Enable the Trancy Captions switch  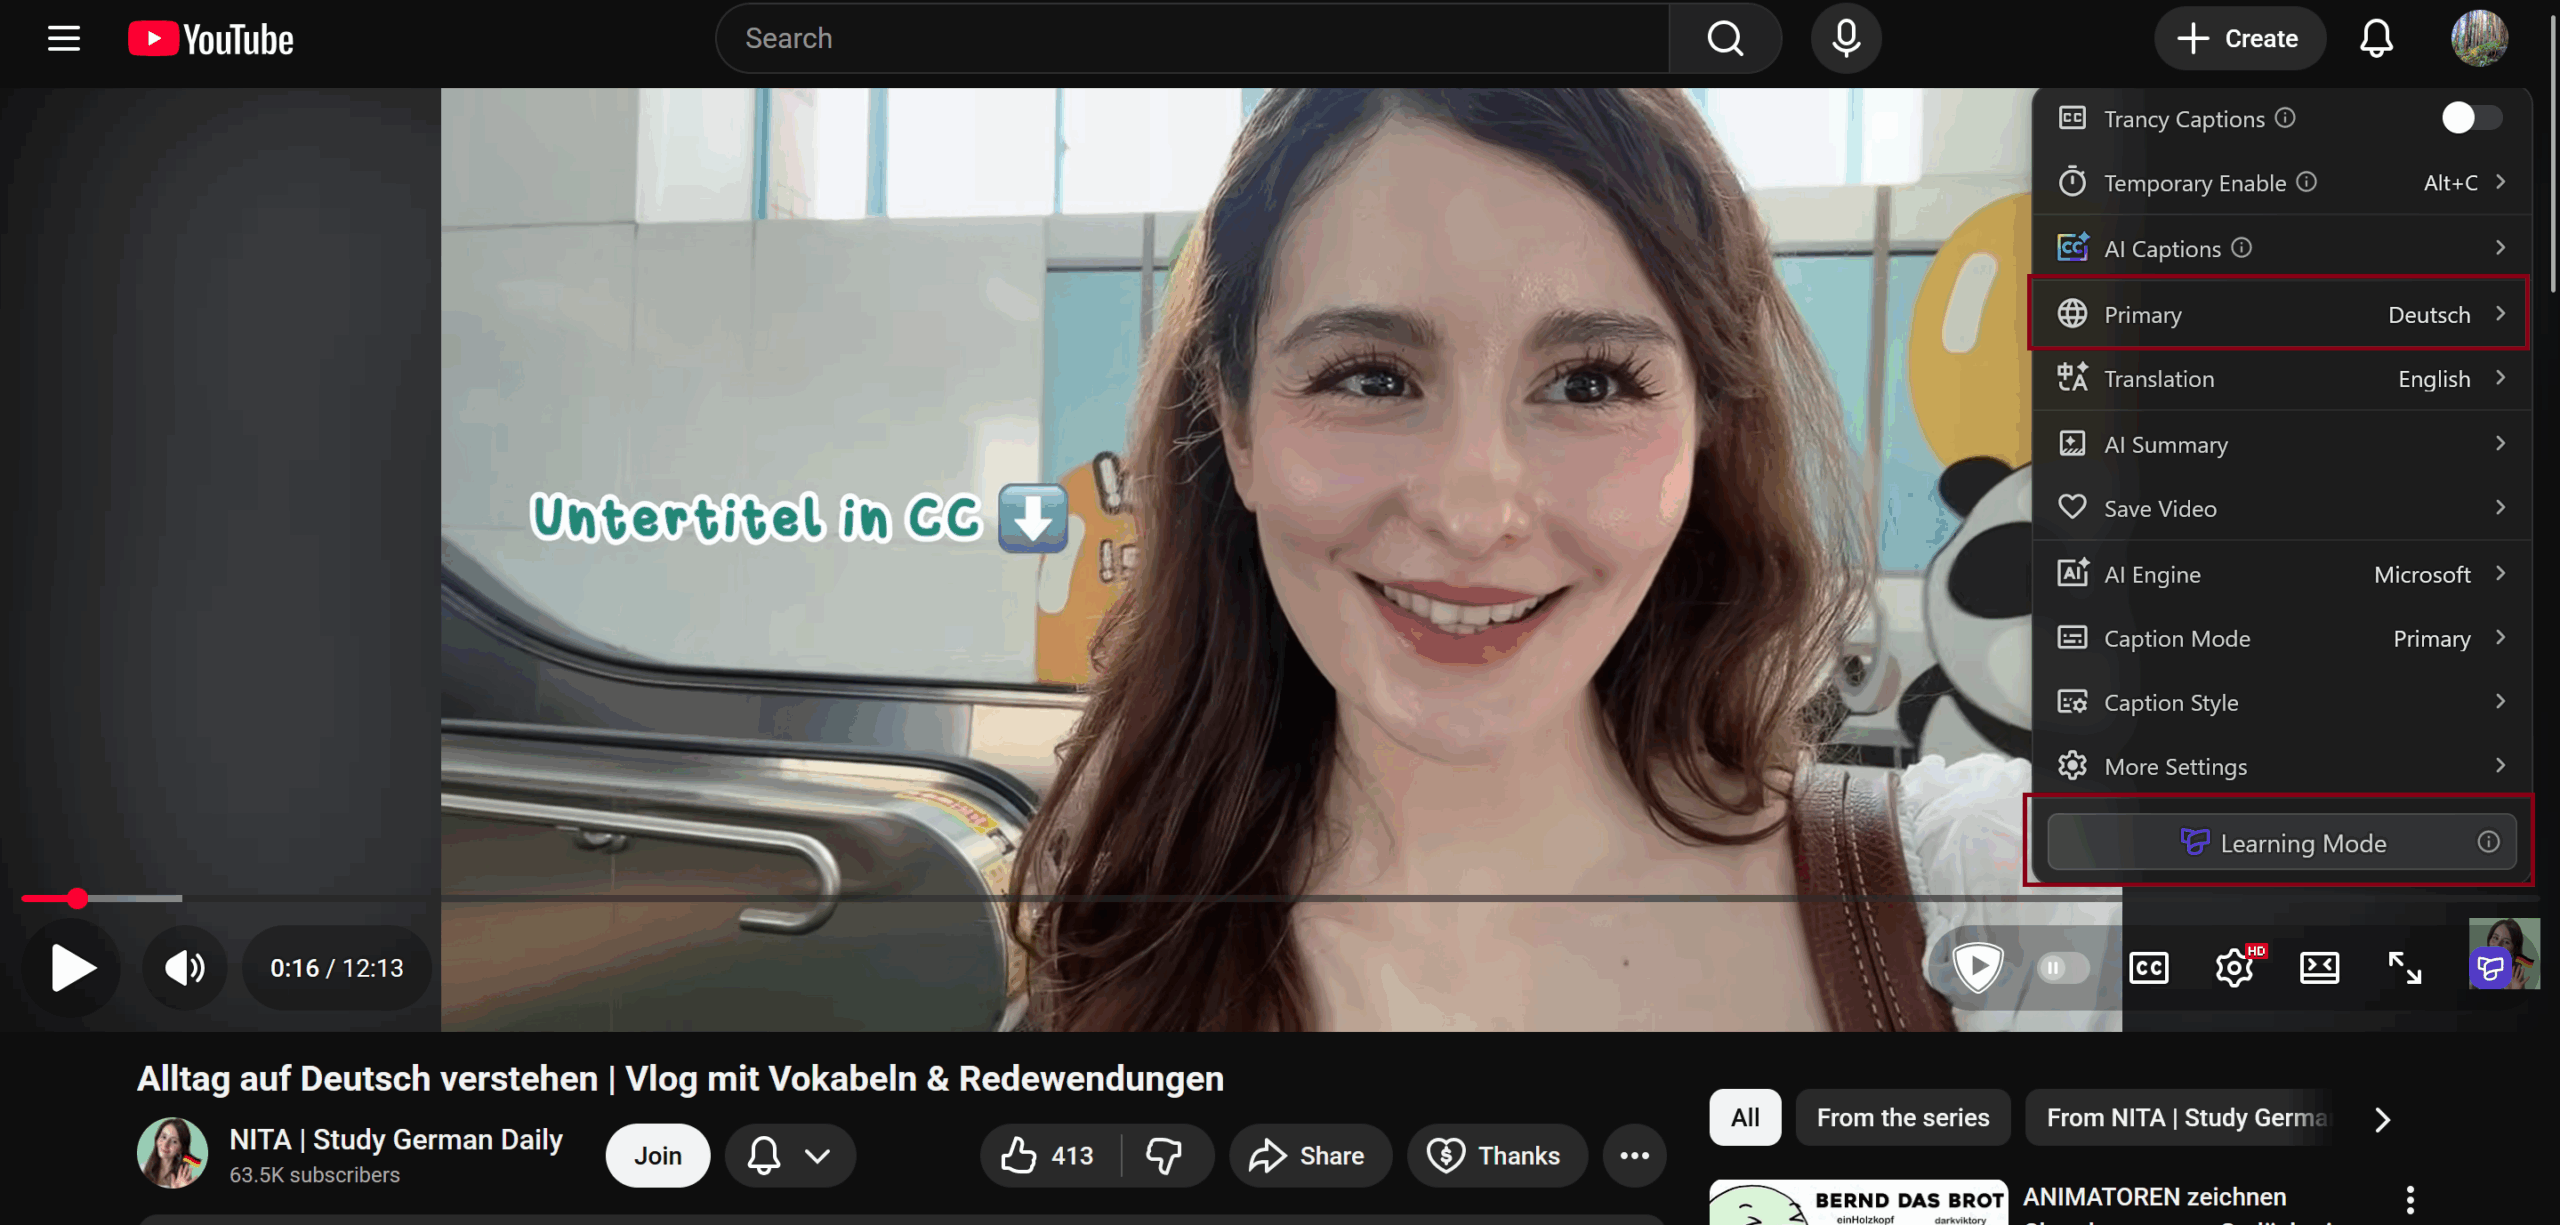coord(2470,118)
